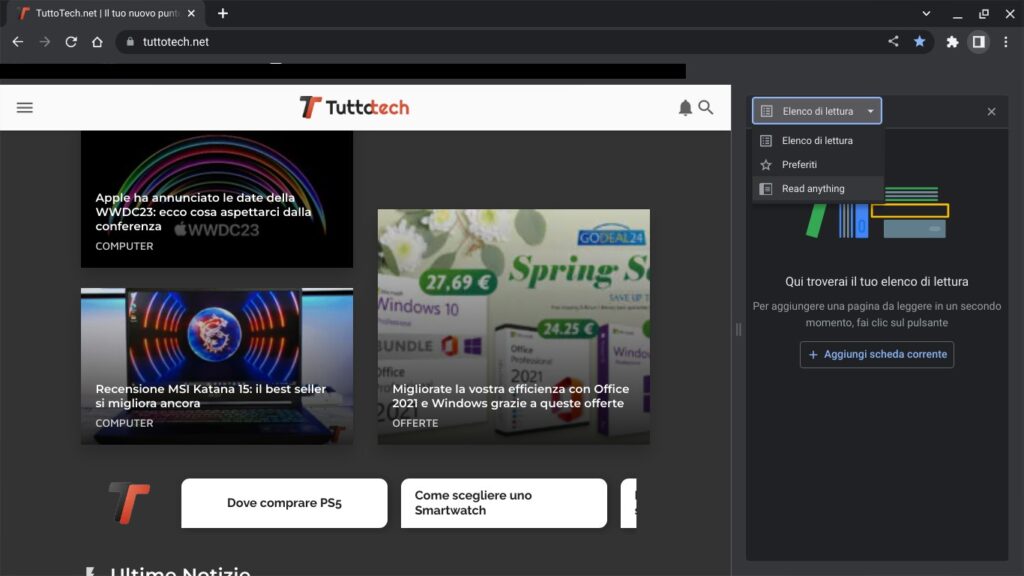Open the Chrome side panel icon

point(980,41)
